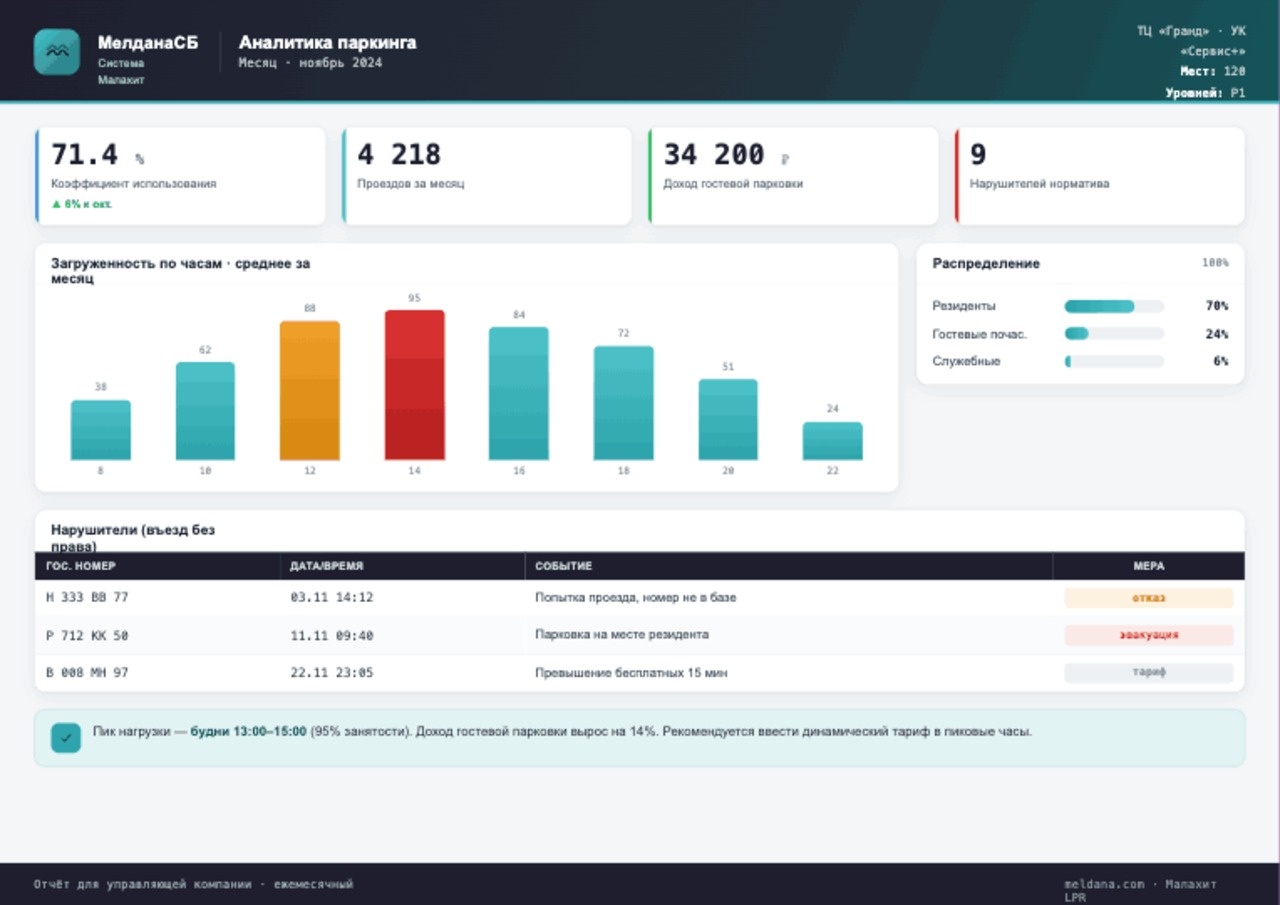Click the Проездов за месяц label
Image resolution: width=1280 pixels, height=905 pixels.
click(410, 184)
